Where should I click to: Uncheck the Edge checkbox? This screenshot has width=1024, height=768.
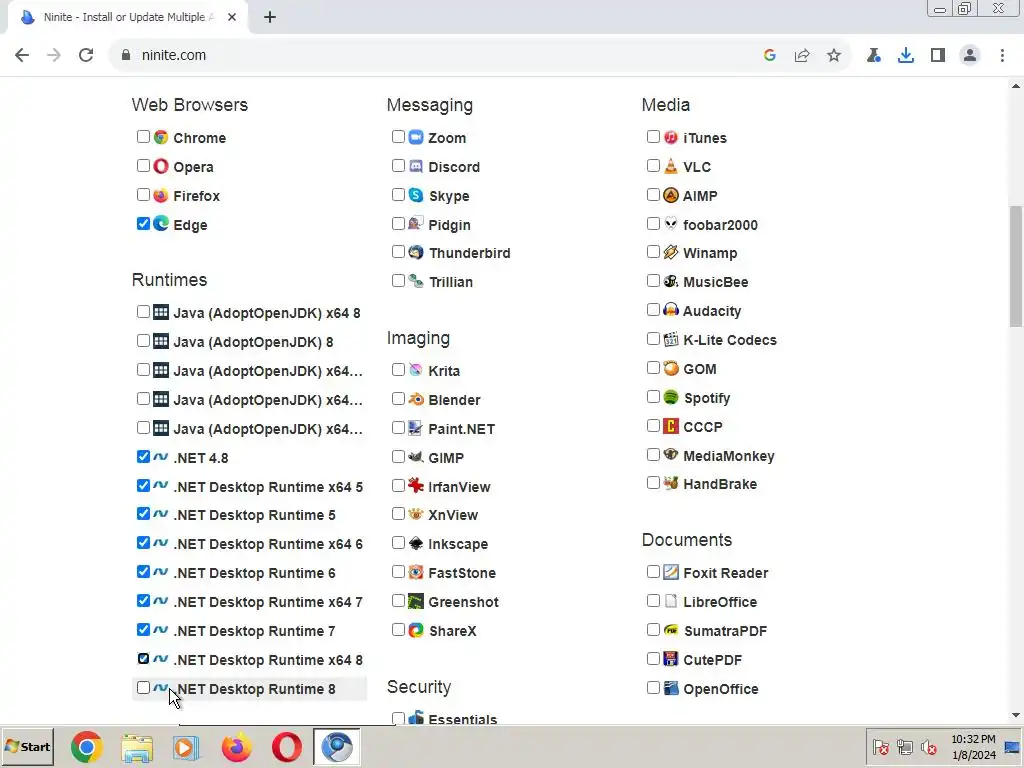point(143,223)
